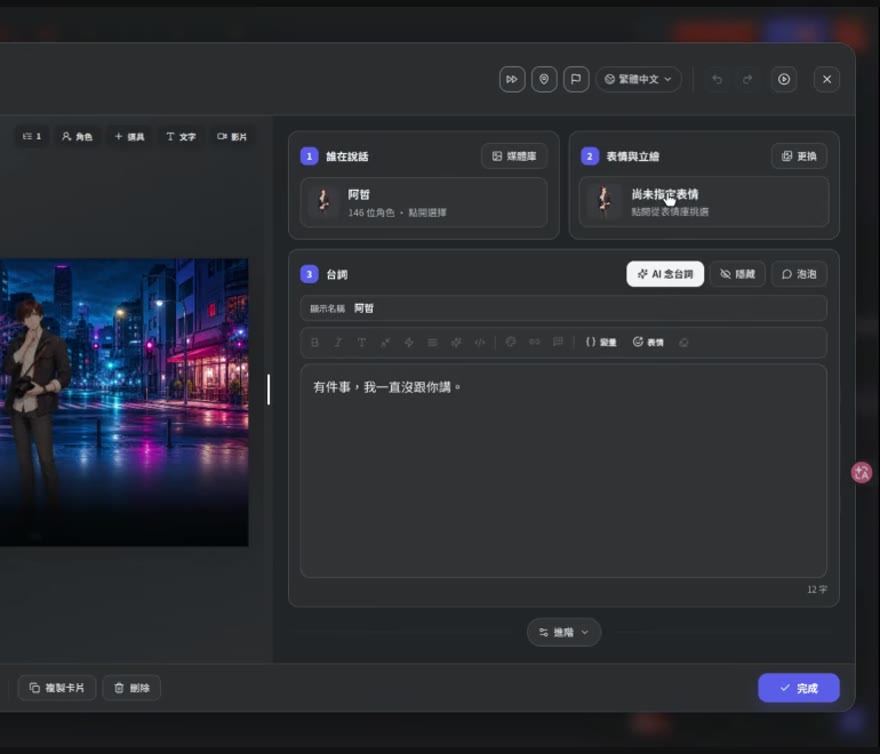Click the flag icon button

tap(576, 79)
